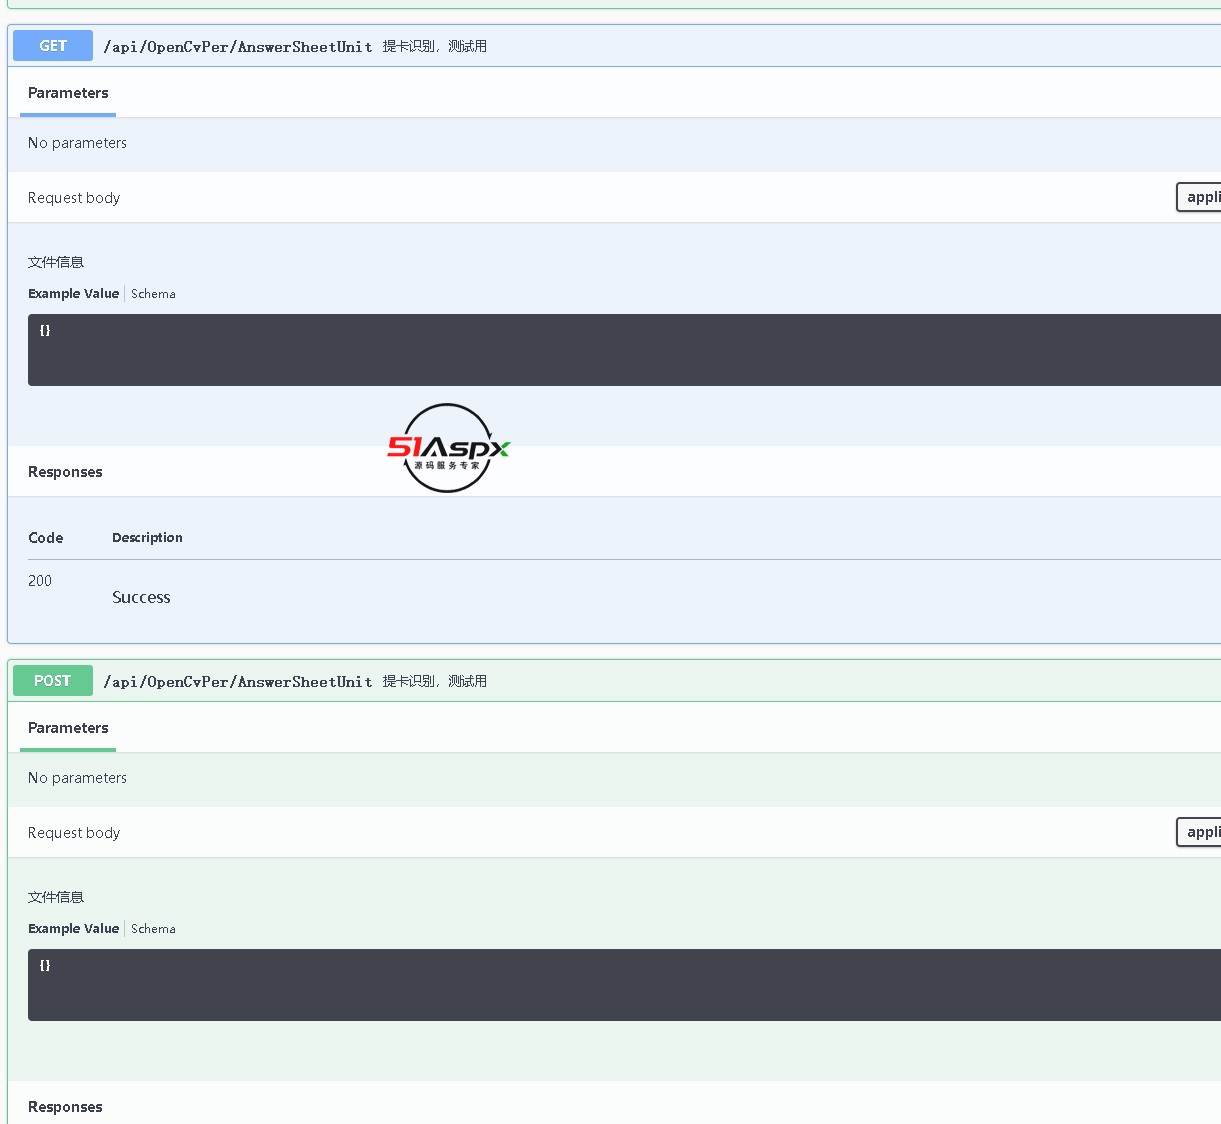
Task: Click the blue GET method badge
Action: point(53,46)
